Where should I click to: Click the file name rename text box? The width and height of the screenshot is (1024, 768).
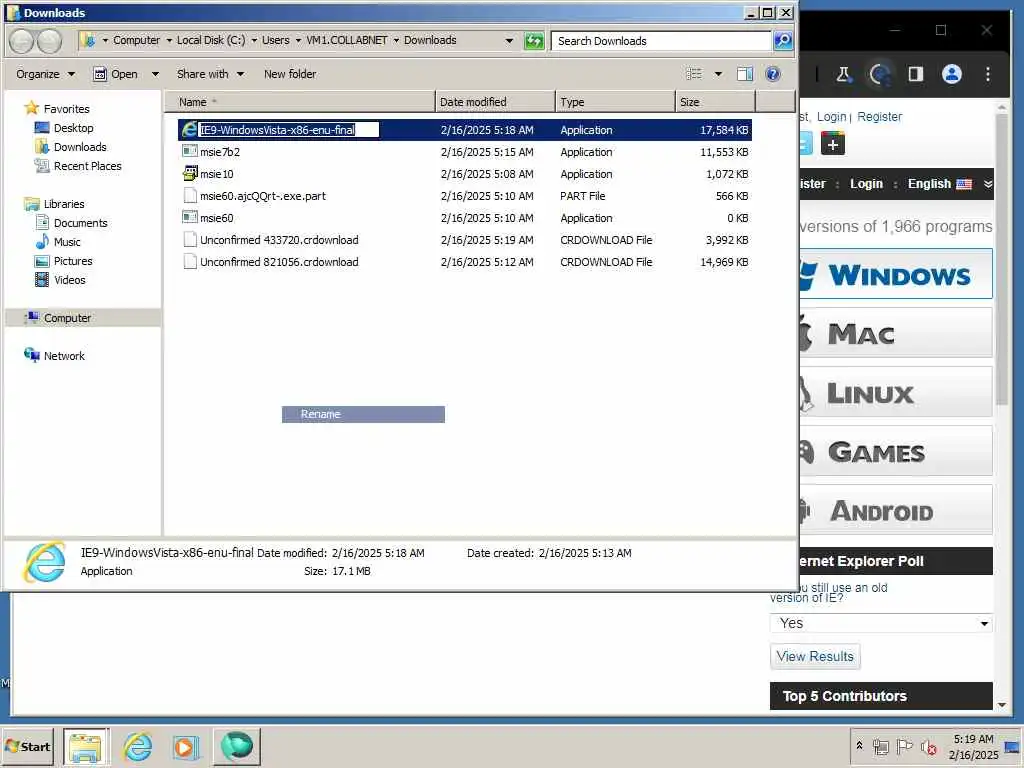(289, 129)
